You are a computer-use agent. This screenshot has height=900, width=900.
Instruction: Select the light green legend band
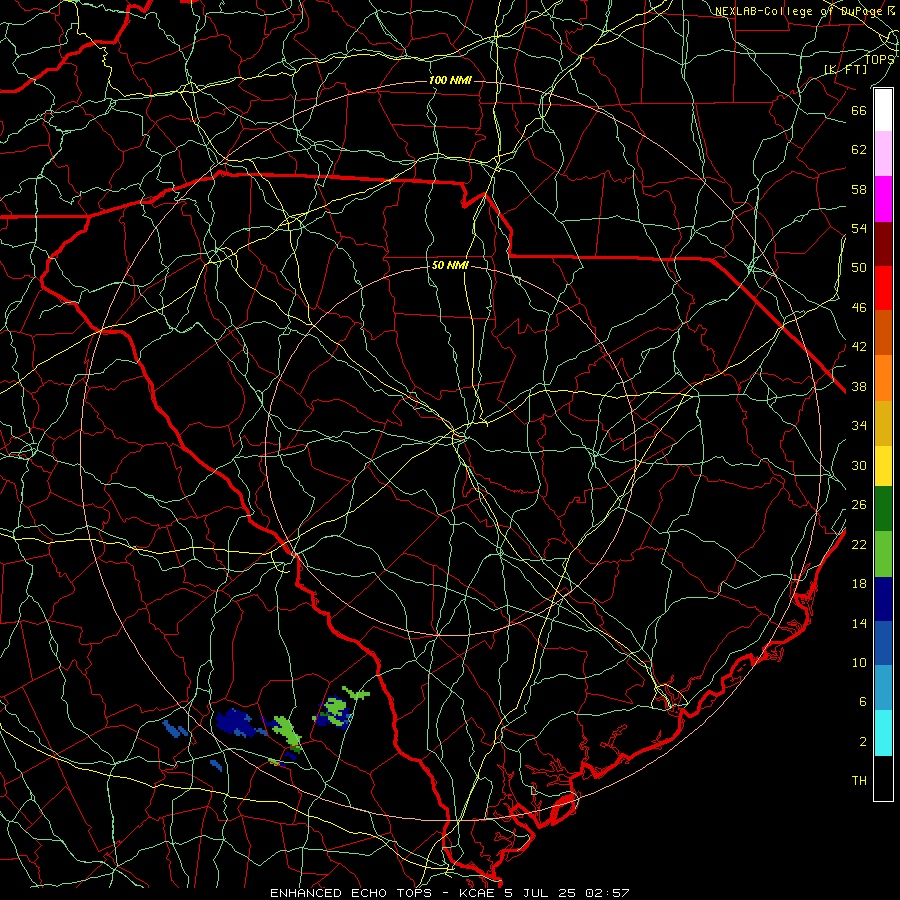click(x=883, y=554)
